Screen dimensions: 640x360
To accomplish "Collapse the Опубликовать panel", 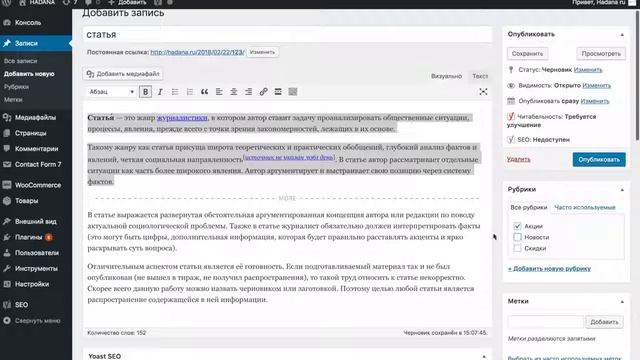I will click(622, 35).
